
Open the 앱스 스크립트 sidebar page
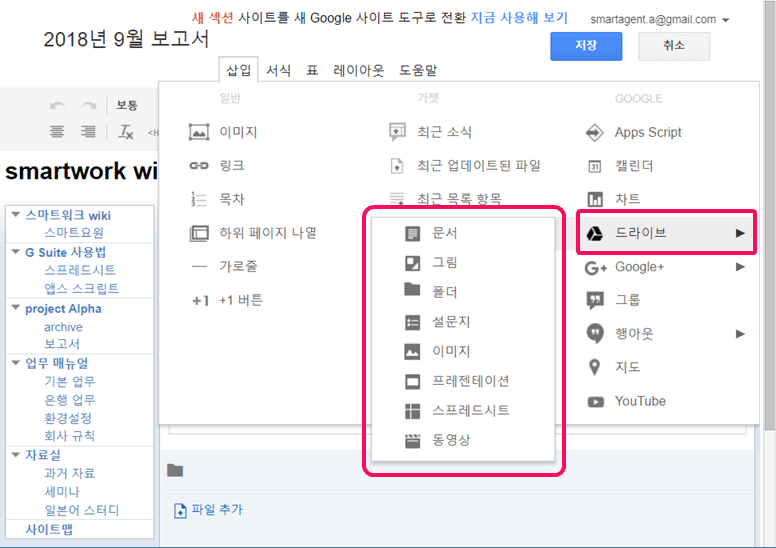pos(82,288)
